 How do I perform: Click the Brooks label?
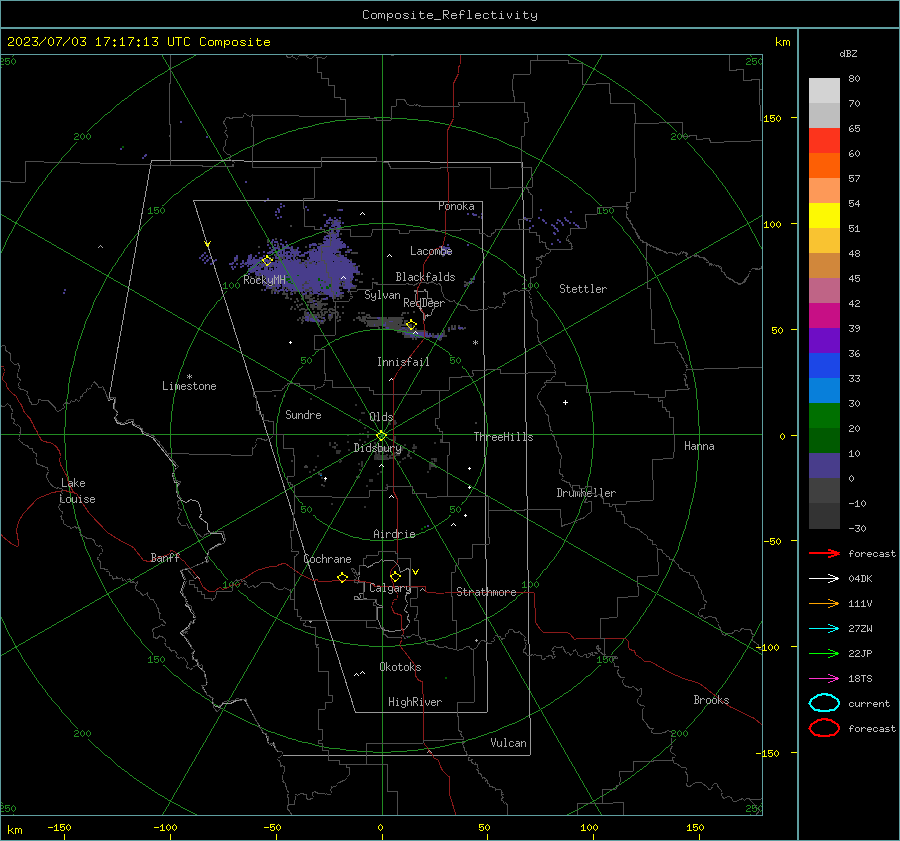[x=711, y=700]
